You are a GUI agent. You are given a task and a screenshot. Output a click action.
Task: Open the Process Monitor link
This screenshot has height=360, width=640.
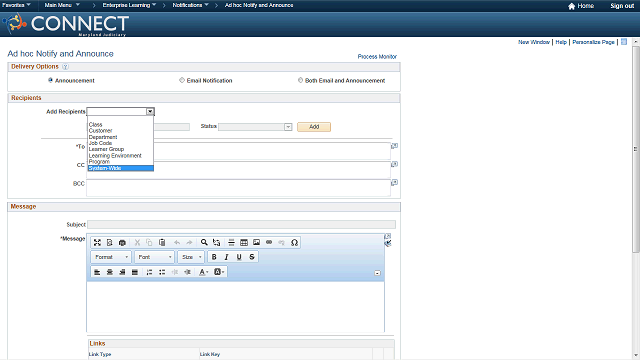[x=377, y=57]
